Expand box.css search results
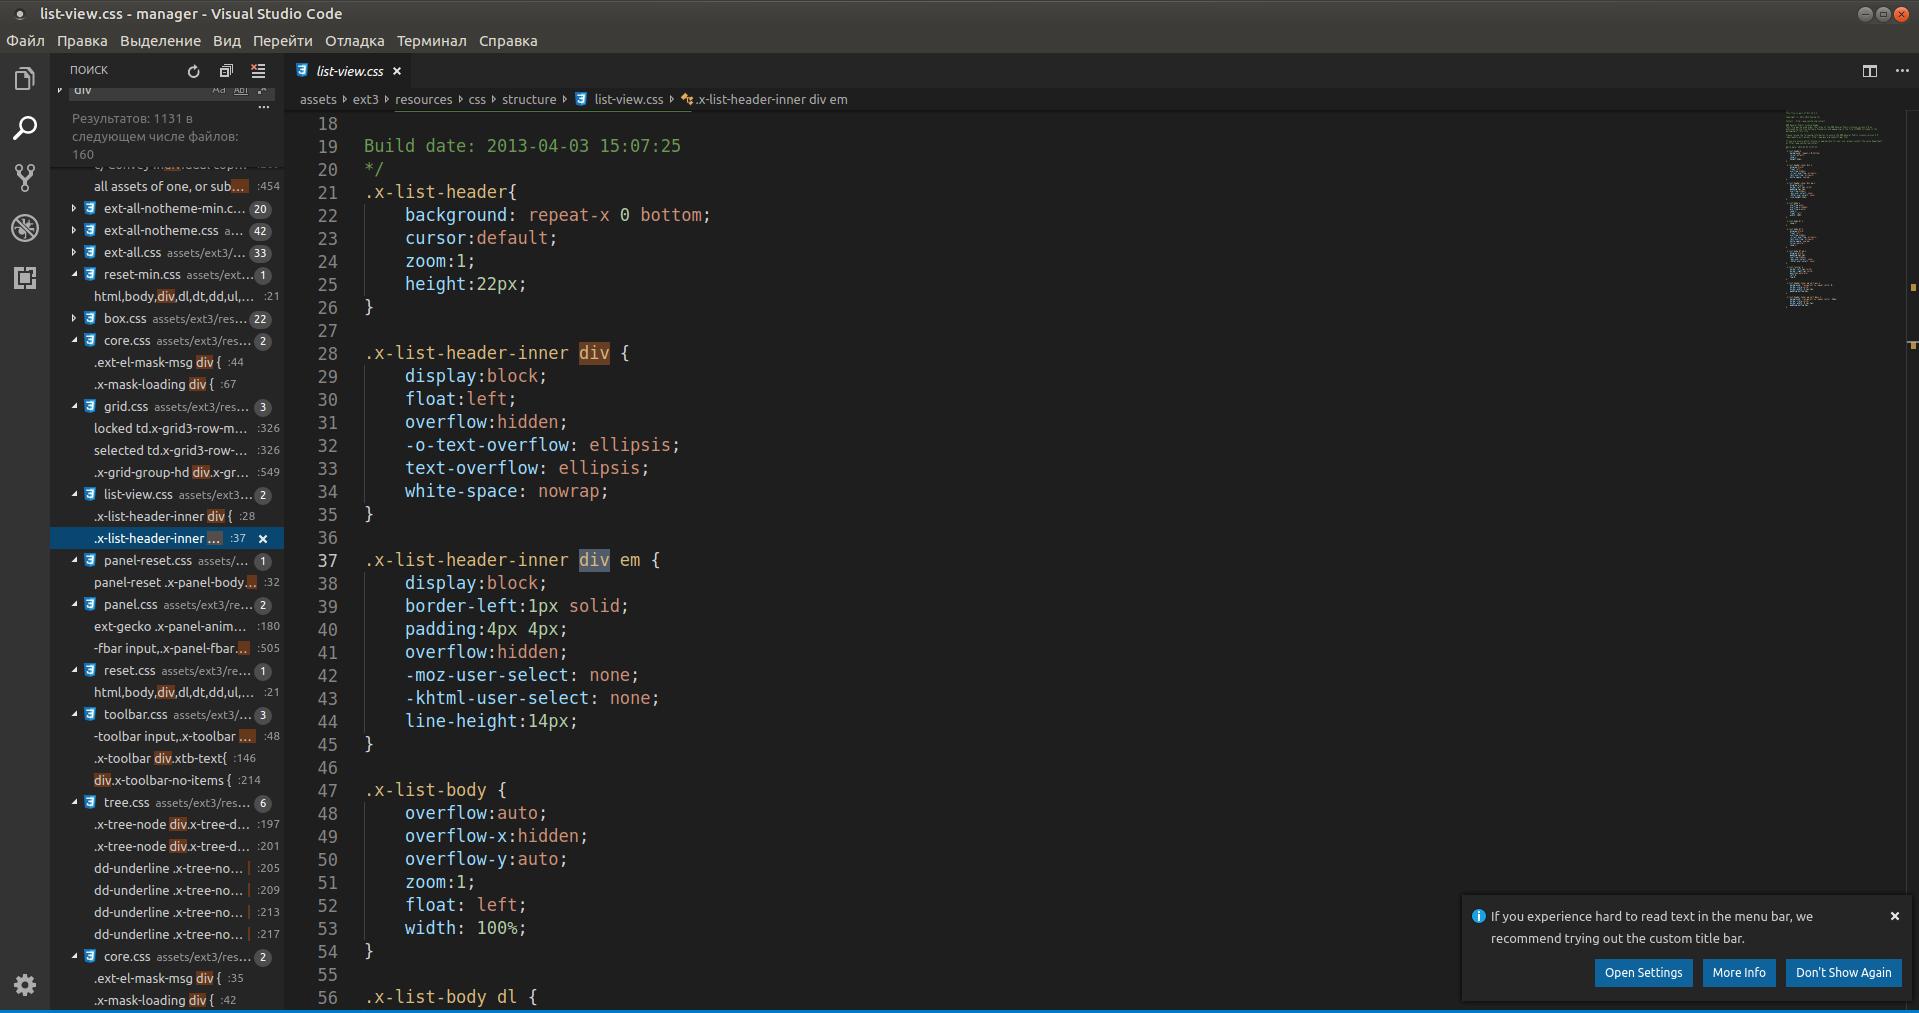Viewport: 1919px width, 1013px height. 74,319
